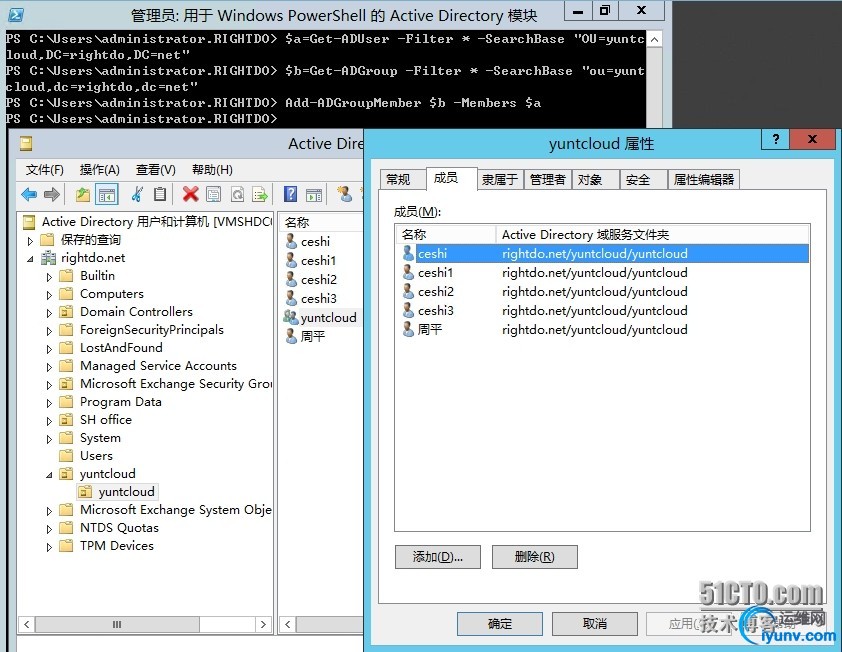Expand the TPM Devices node
This screenshot has width=842, height=652.
[x=49, y=547]
